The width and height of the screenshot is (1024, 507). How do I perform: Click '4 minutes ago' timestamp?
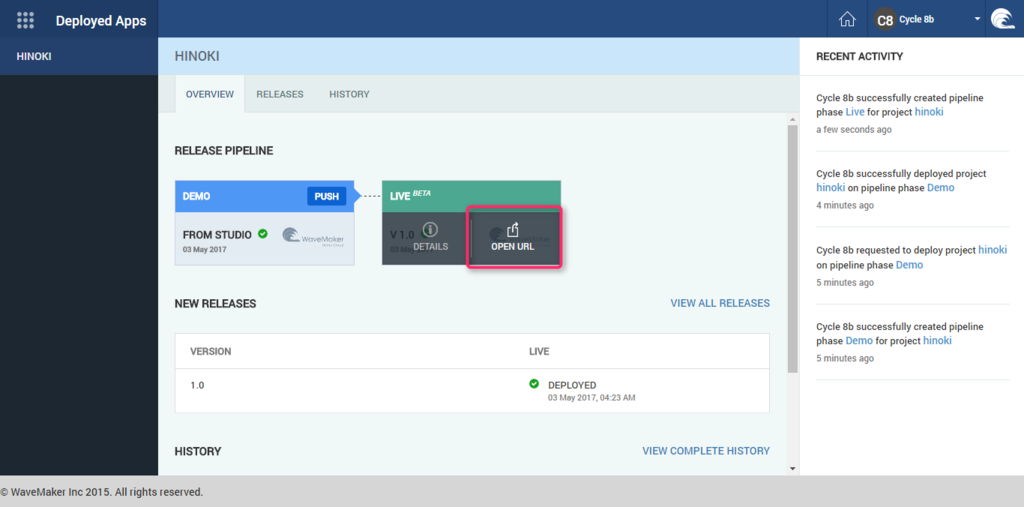[845, 205]
